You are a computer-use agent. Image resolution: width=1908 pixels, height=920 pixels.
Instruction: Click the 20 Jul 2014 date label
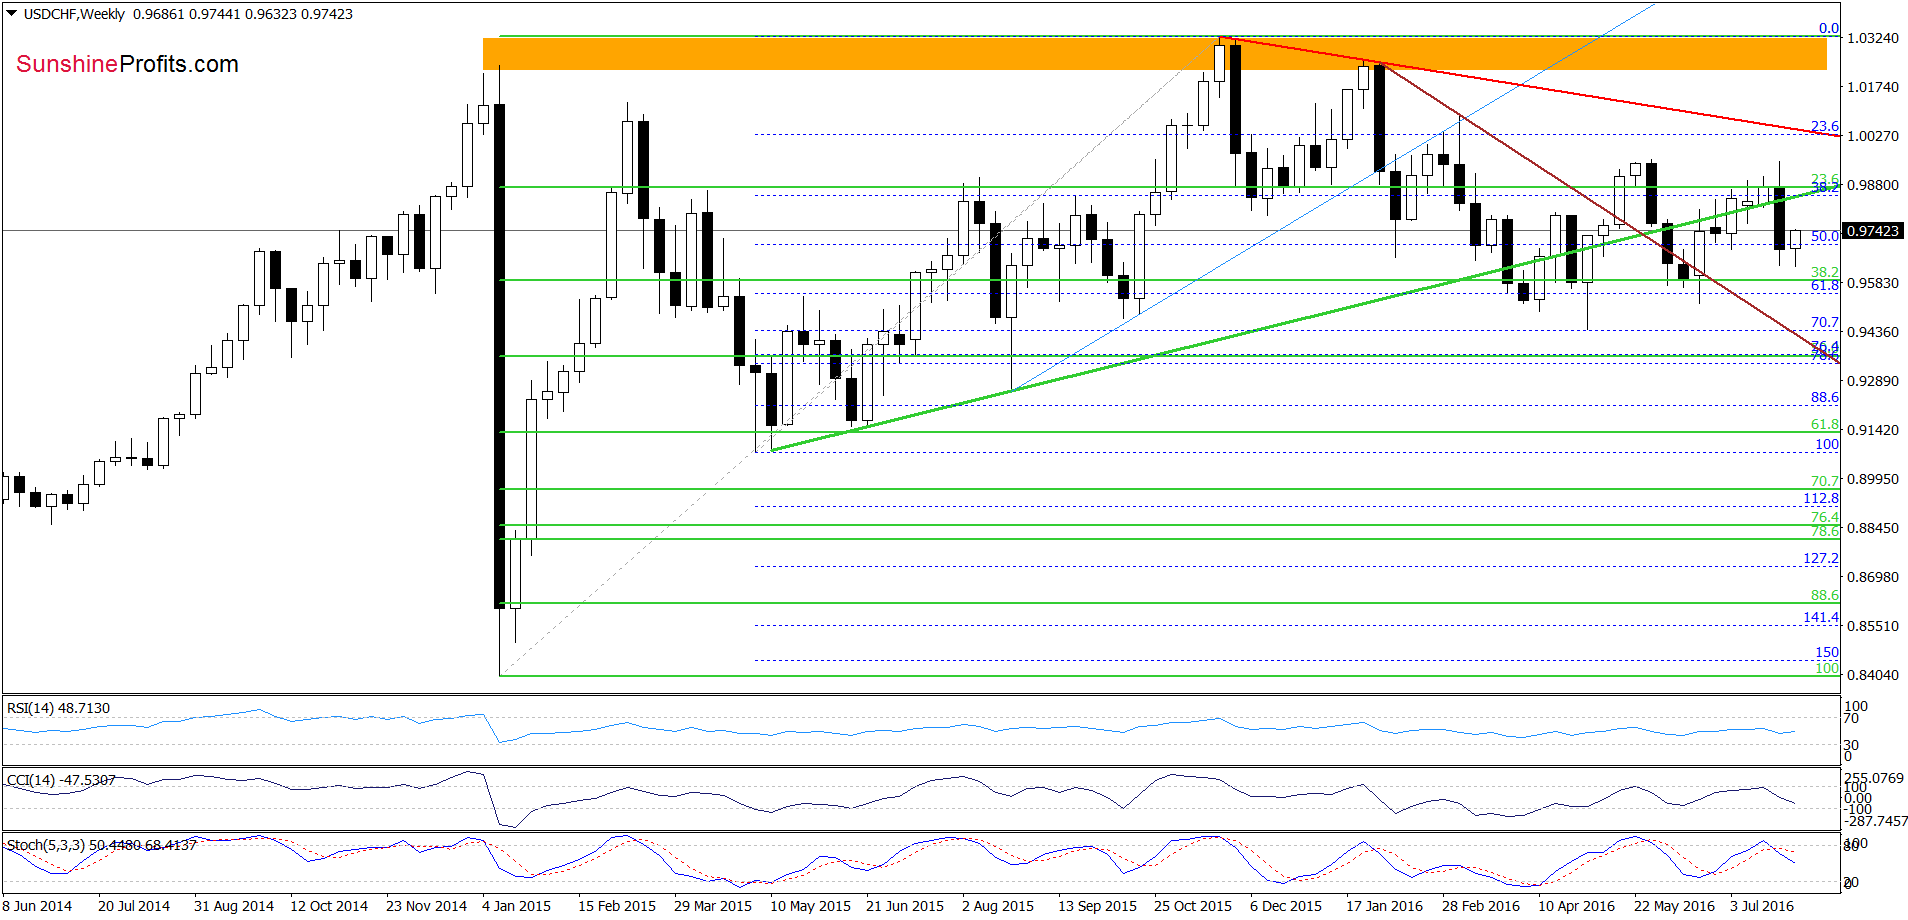pos(134,906)
